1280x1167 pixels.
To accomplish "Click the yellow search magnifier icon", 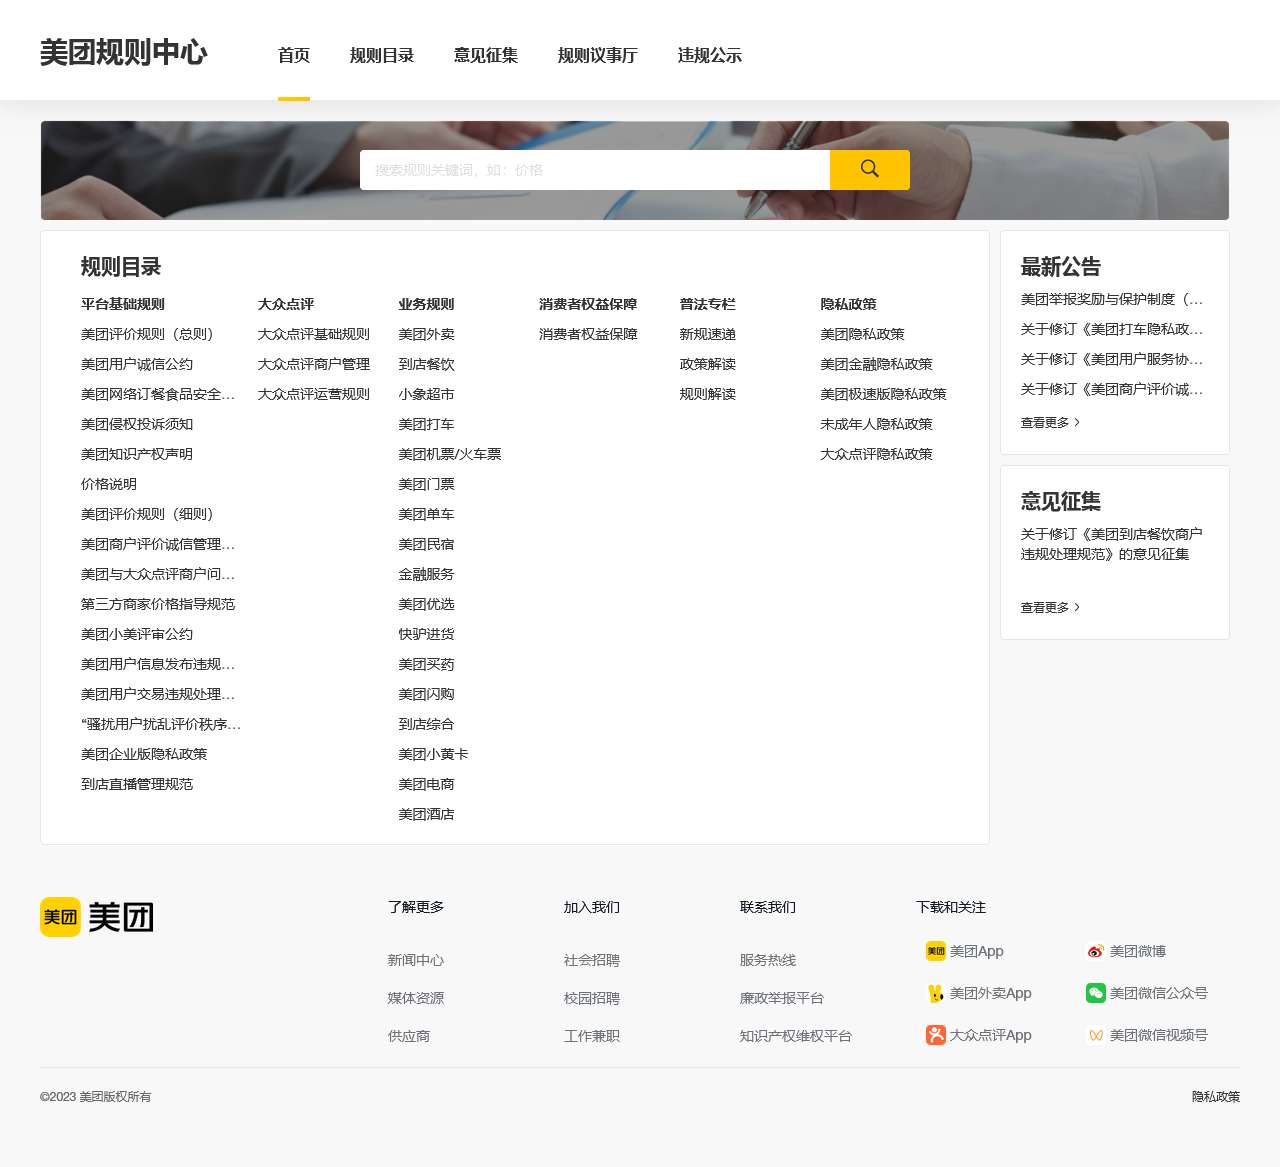I will (868, 169).
